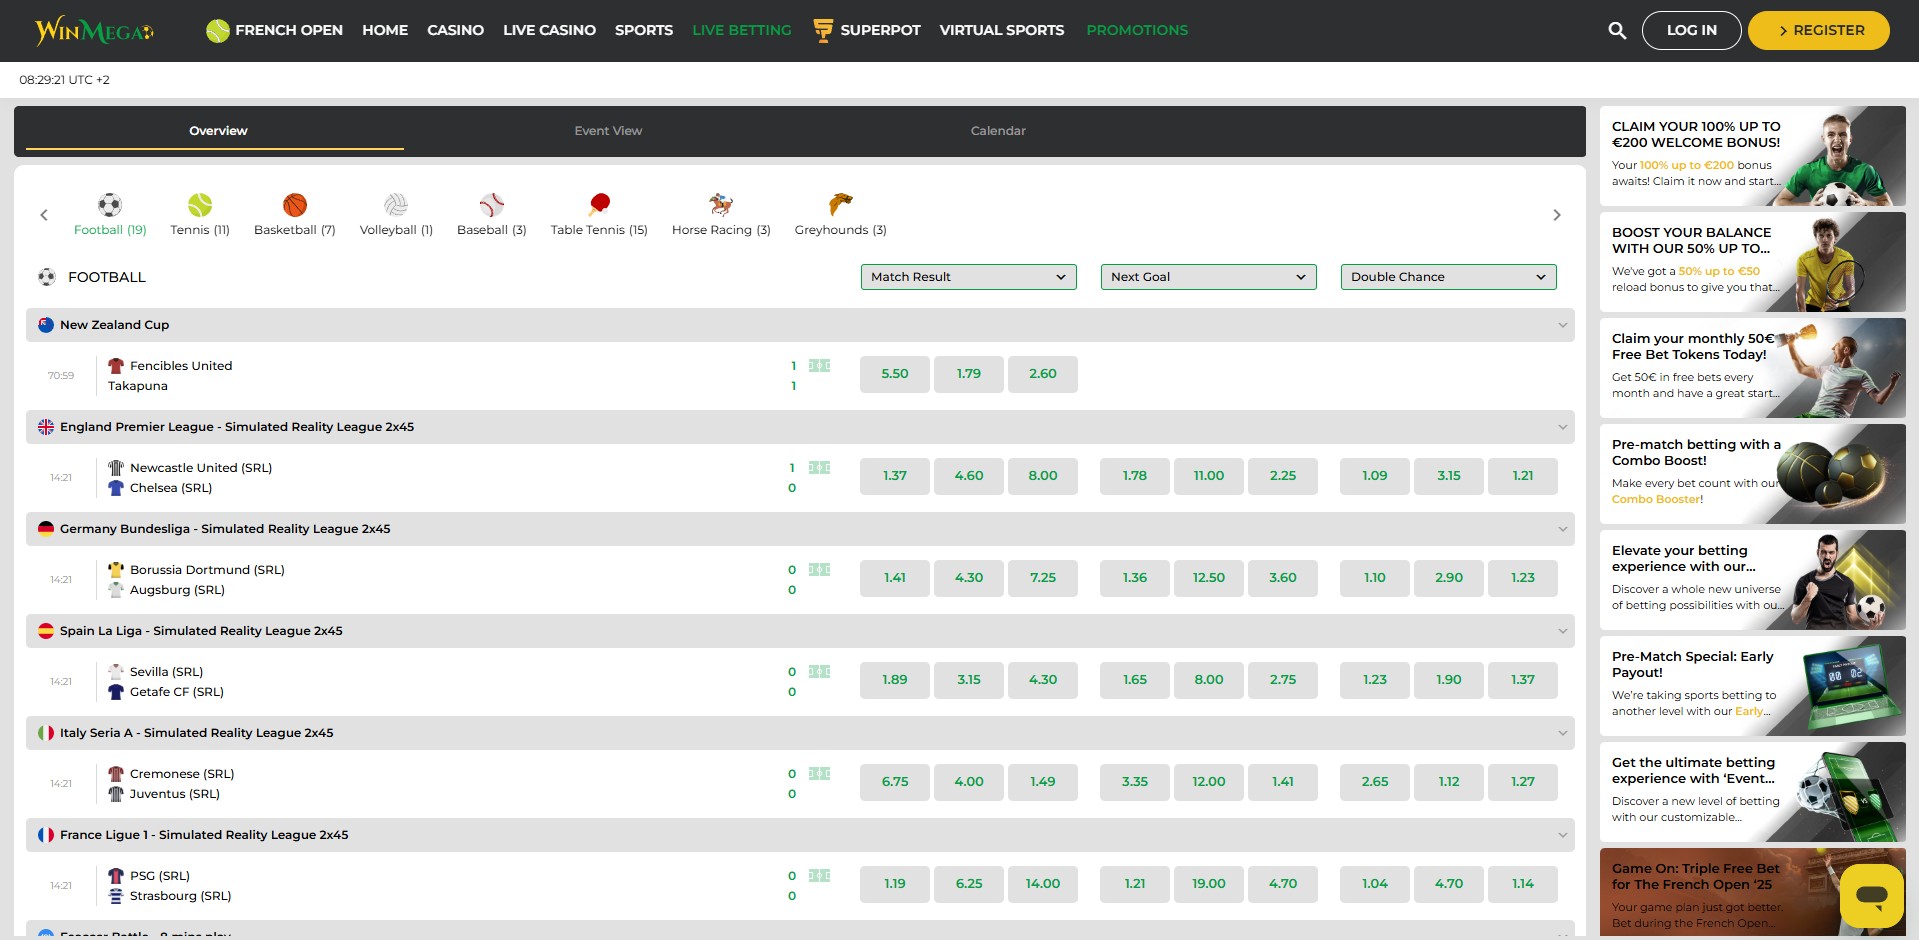Click the Fencibles United jersey icon
This screenshot has width=1919, height=940.
tap(116, 366)
